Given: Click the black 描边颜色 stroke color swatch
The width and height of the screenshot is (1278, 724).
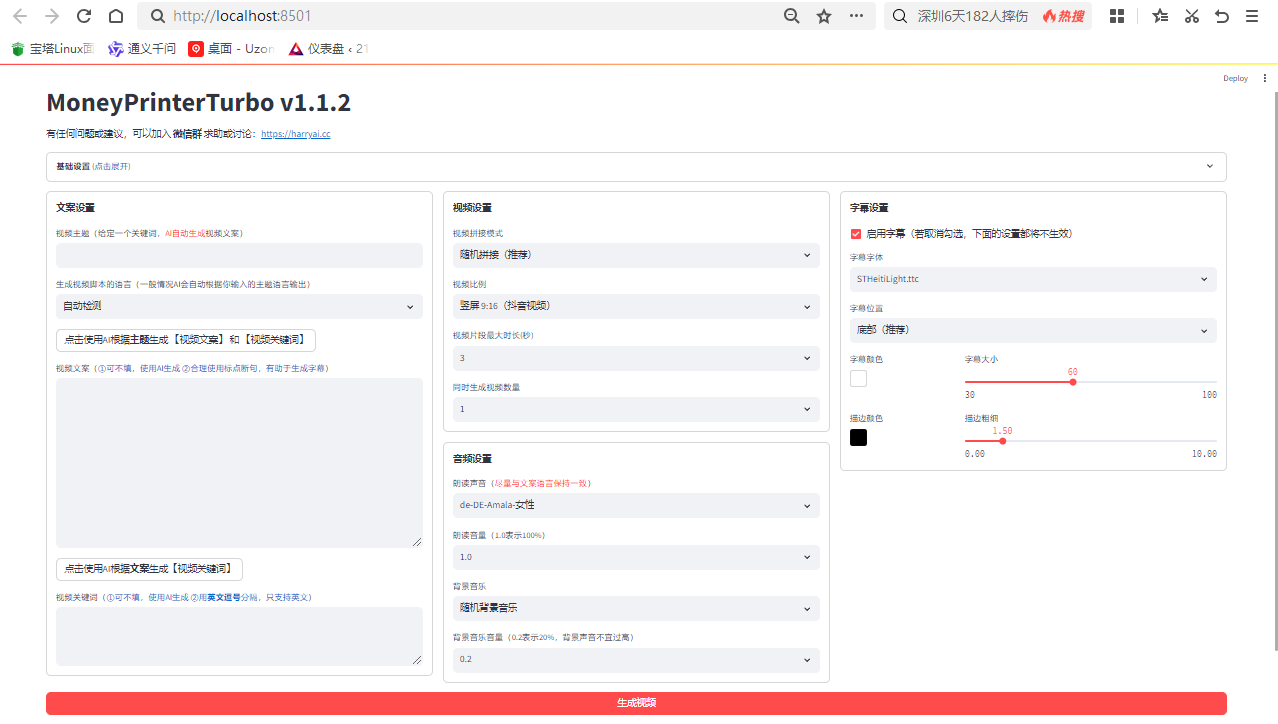Looking at the screenshot, I should 858,438.
